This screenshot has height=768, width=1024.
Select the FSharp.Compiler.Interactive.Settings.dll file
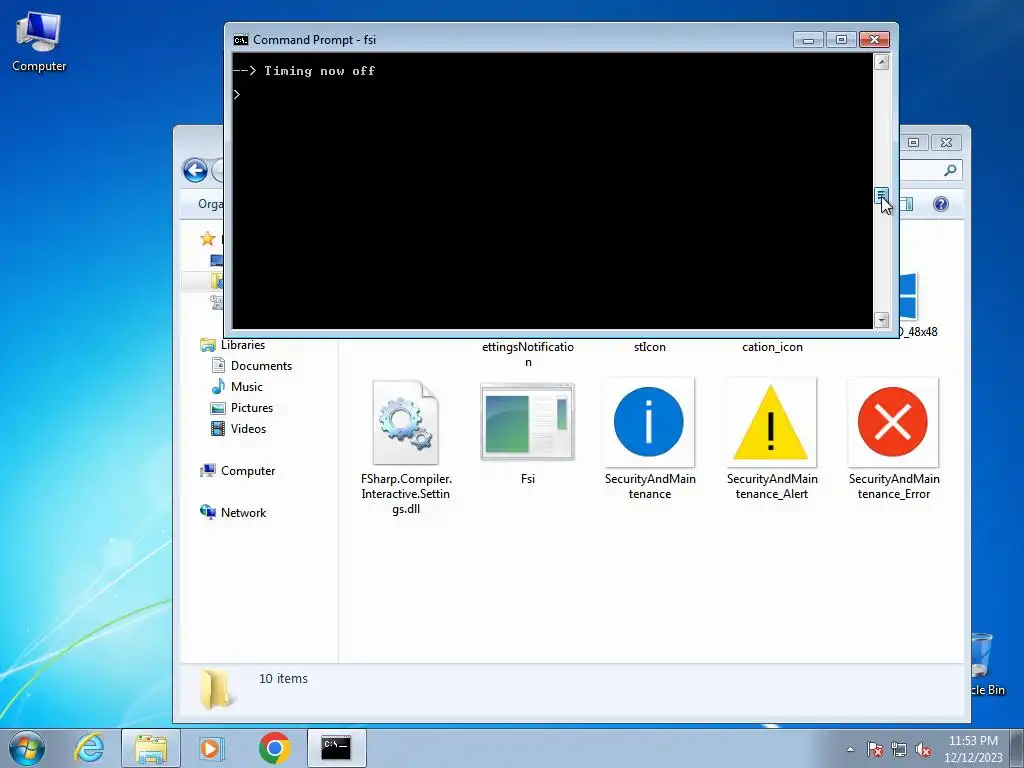[406, 448]
